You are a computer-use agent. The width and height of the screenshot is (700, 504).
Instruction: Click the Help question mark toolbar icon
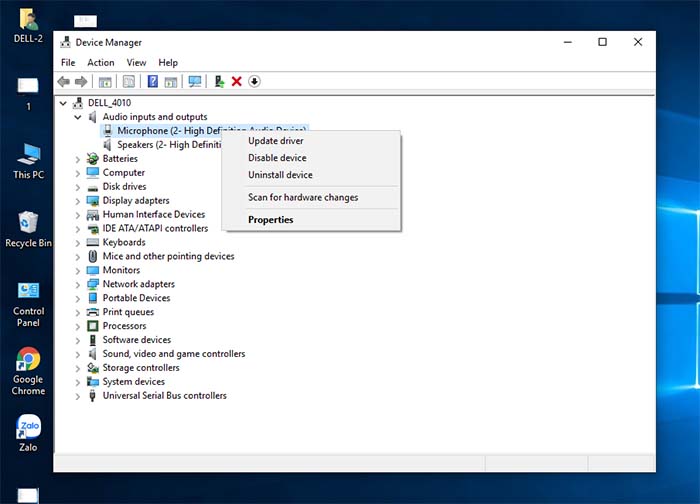coord(153,81)
